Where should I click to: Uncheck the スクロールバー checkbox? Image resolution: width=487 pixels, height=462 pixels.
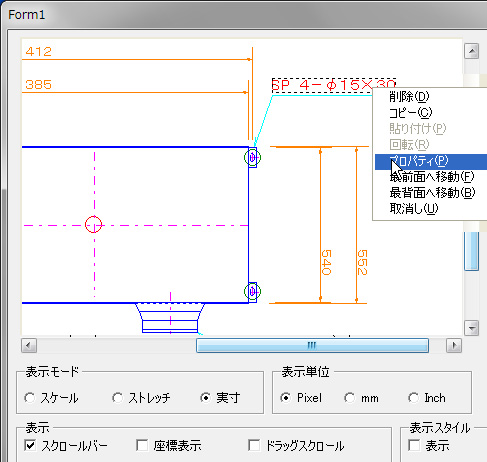pyautogui.click(x=30, y=445)
